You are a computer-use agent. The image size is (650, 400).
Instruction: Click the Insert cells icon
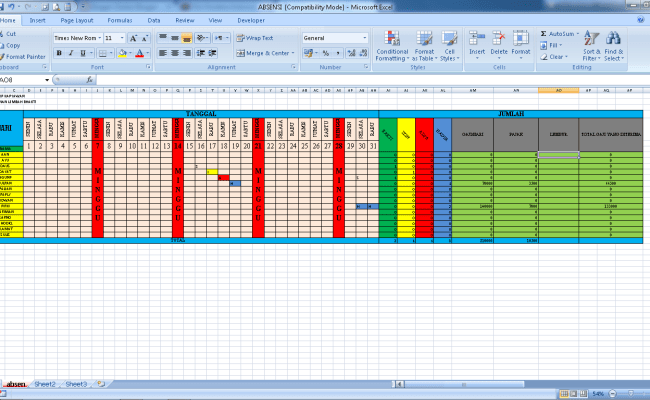pyautogui.click(x=477, y=41)
